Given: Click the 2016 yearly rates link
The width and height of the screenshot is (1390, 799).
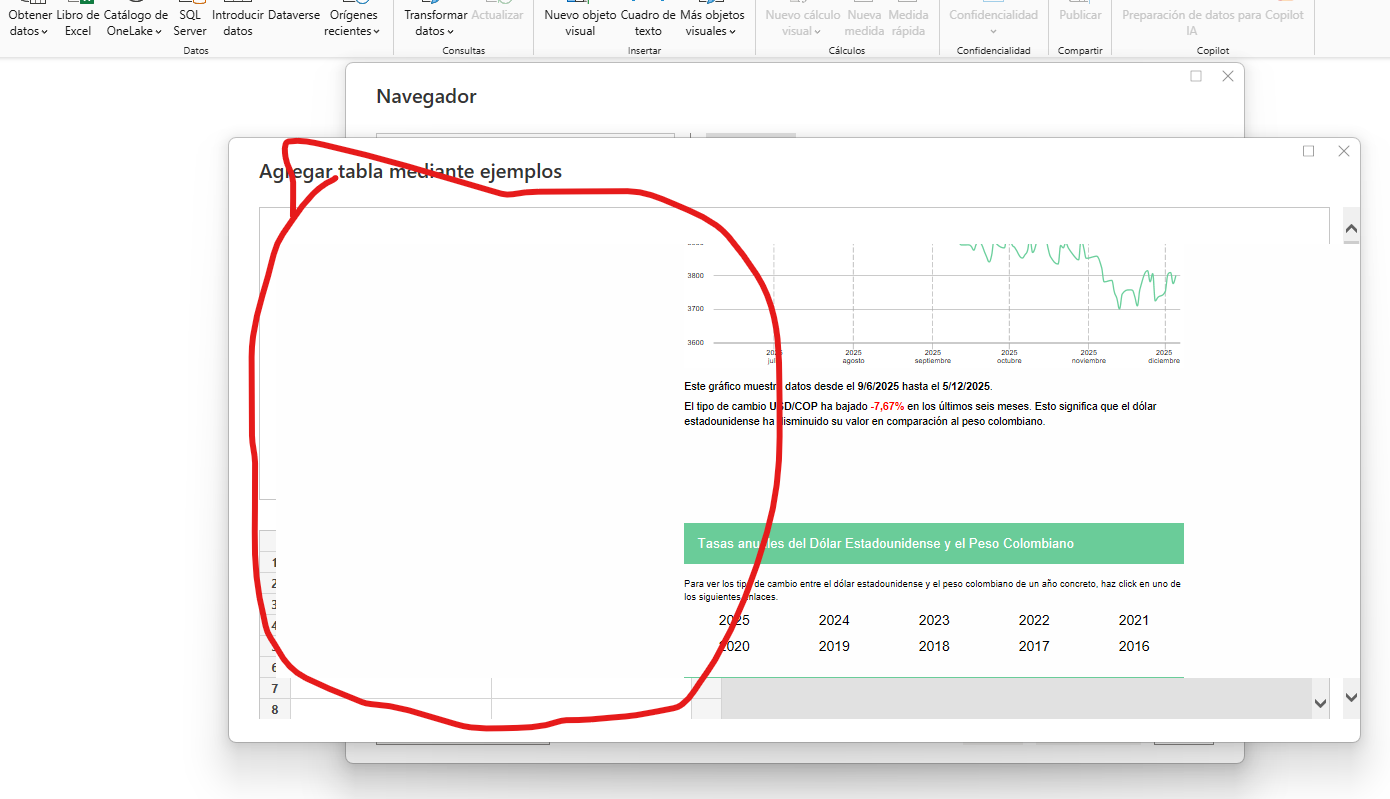Looking at the screenshot, I should 1134,646.
